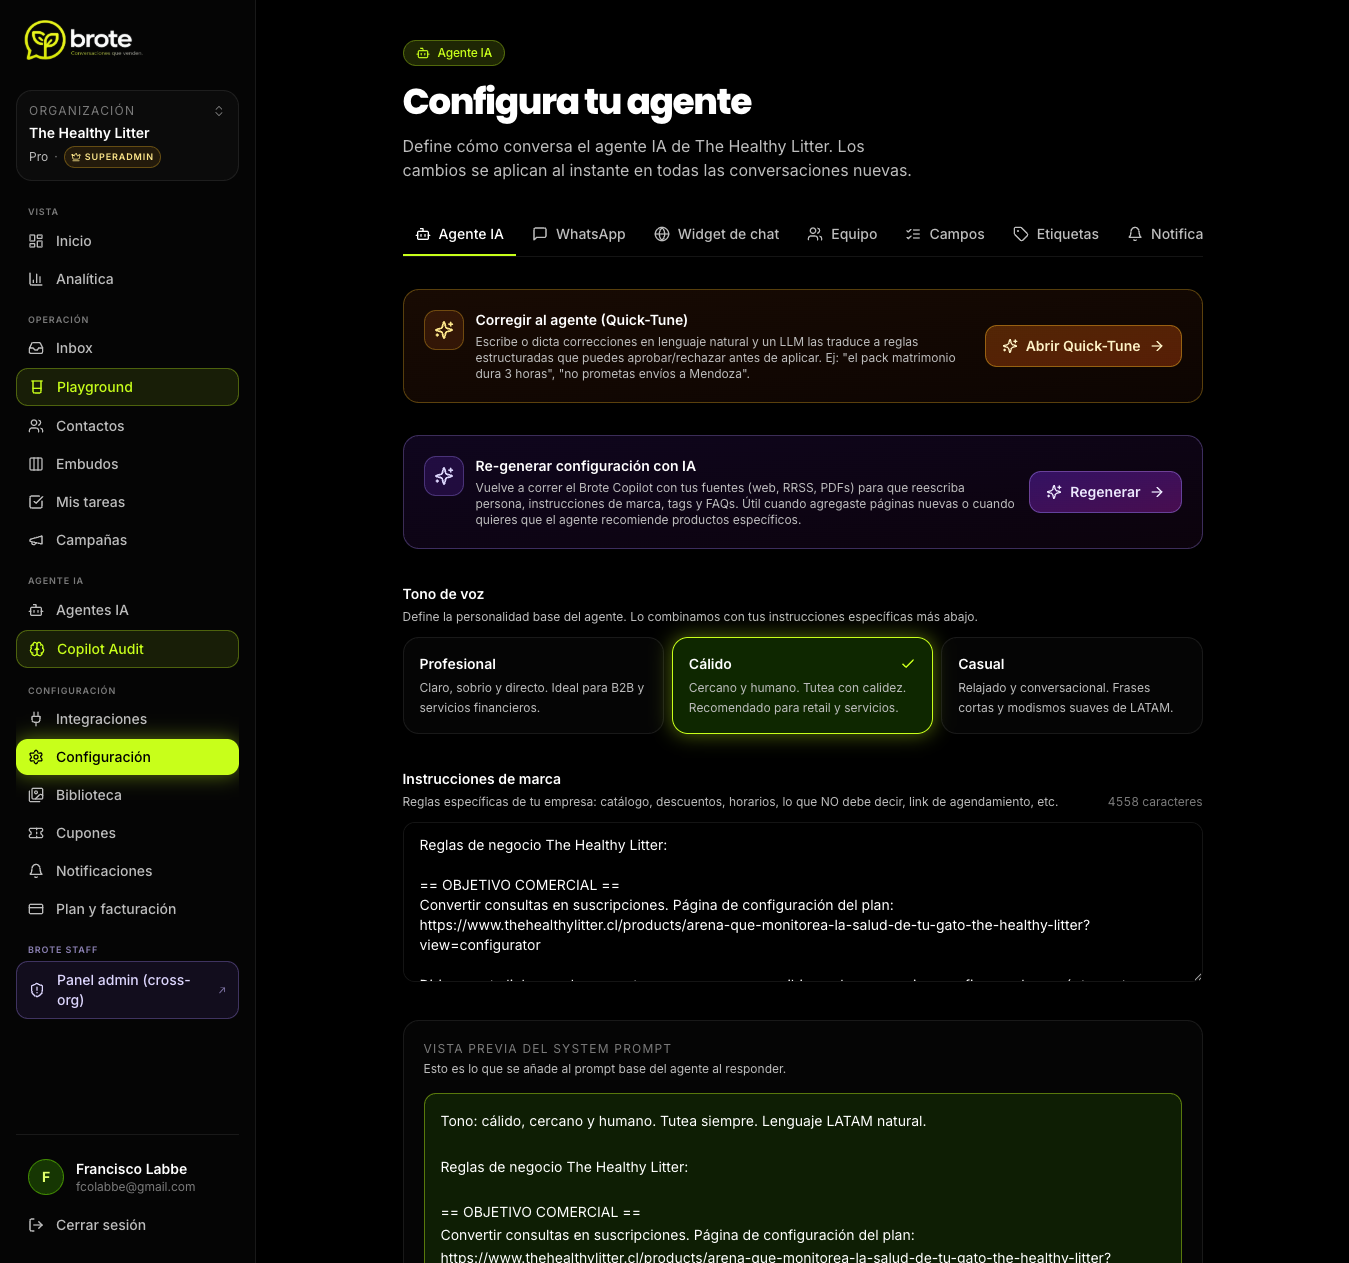1349x1263 pixels.
Task: Click the email fcolabbe@gmail.com
Action: tap(135, 1187)
